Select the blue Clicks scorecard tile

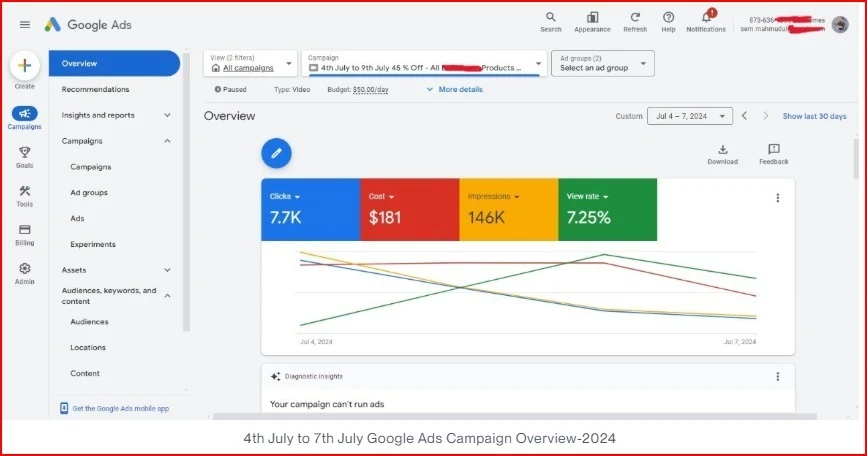311,209
